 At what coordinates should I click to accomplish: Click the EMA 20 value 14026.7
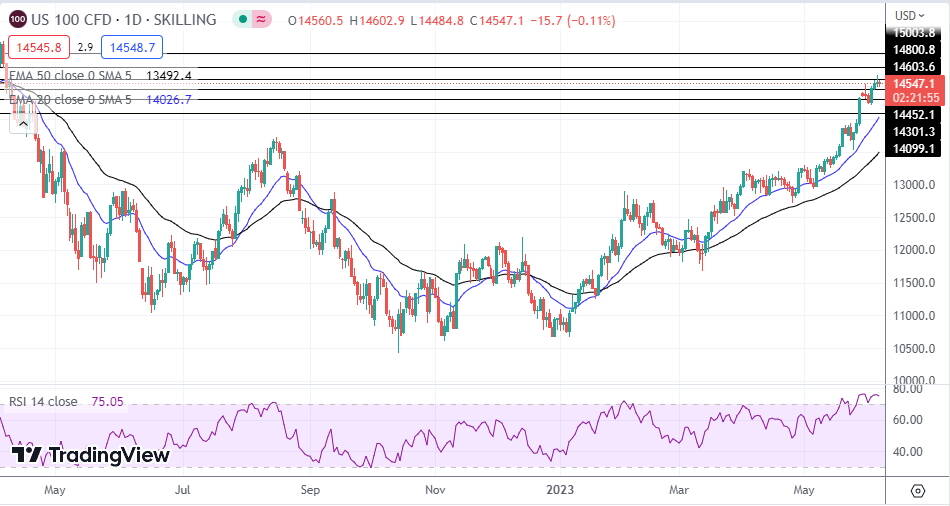(x=169, y=99)
